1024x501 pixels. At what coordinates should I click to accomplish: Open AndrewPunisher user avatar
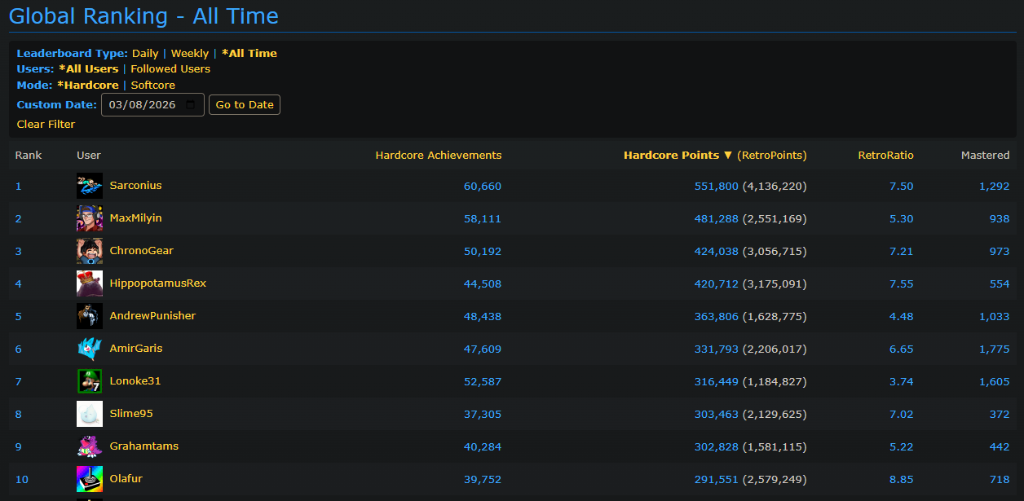89,316
